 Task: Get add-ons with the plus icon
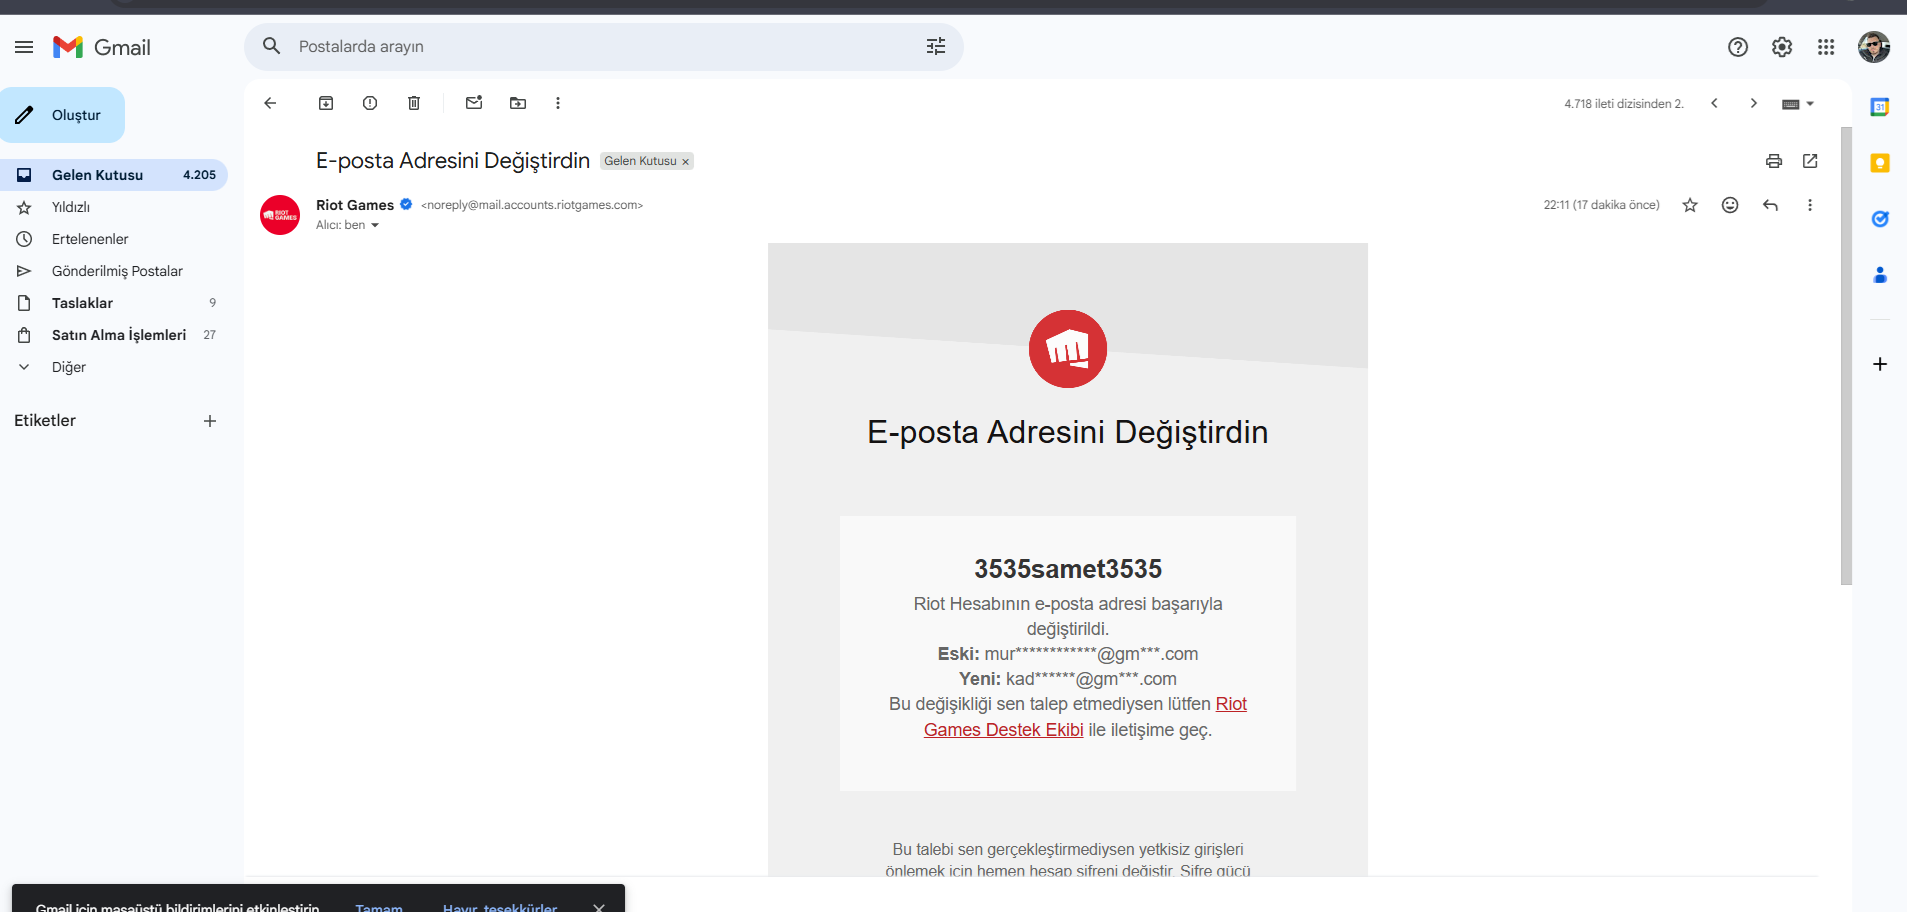[1880, 364]
